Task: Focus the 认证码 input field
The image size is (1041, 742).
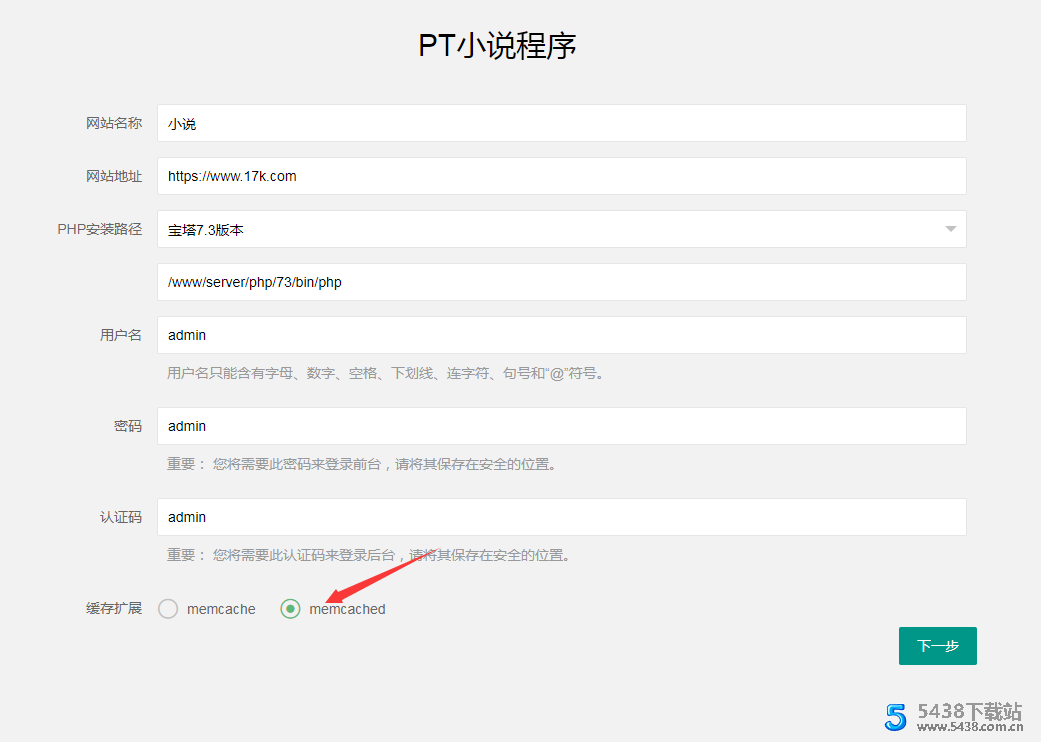Action: (561, 517)
